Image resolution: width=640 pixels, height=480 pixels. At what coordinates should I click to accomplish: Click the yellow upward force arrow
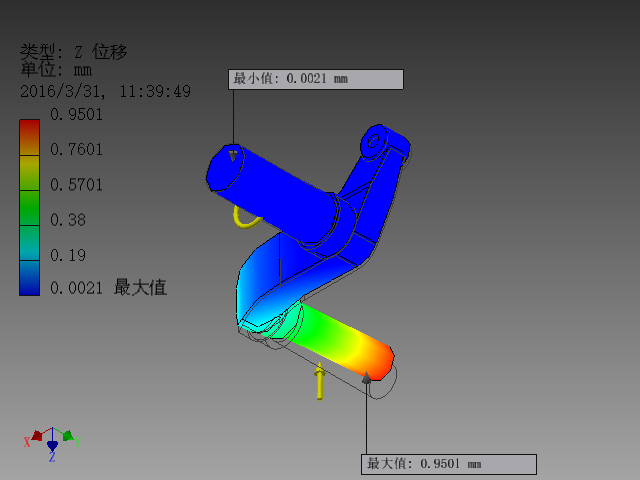point(320,381)
